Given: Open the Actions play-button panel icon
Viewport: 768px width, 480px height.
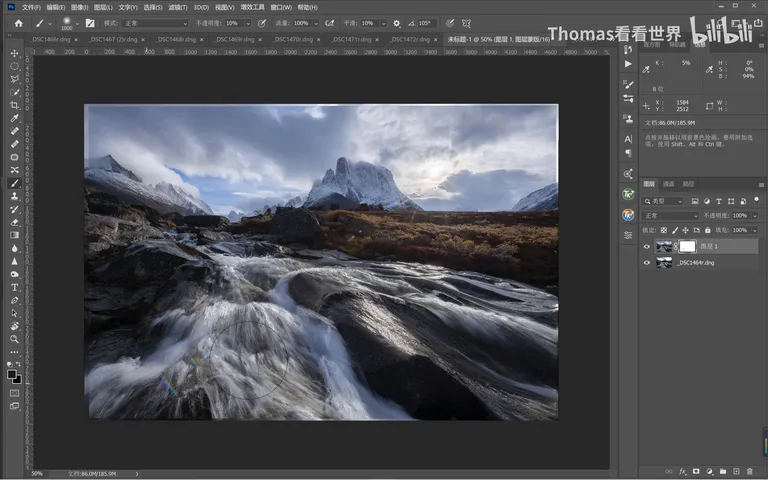Looking at the screenshot, I should pos(628,64).
